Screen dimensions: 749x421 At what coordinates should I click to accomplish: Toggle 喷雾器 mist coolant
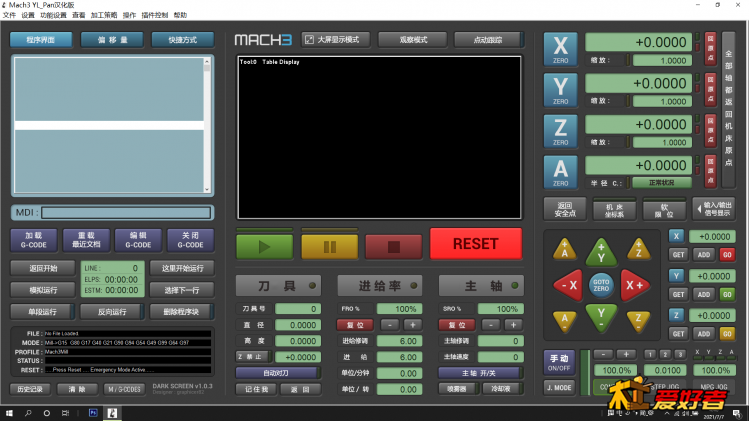[x=459, y=389]
